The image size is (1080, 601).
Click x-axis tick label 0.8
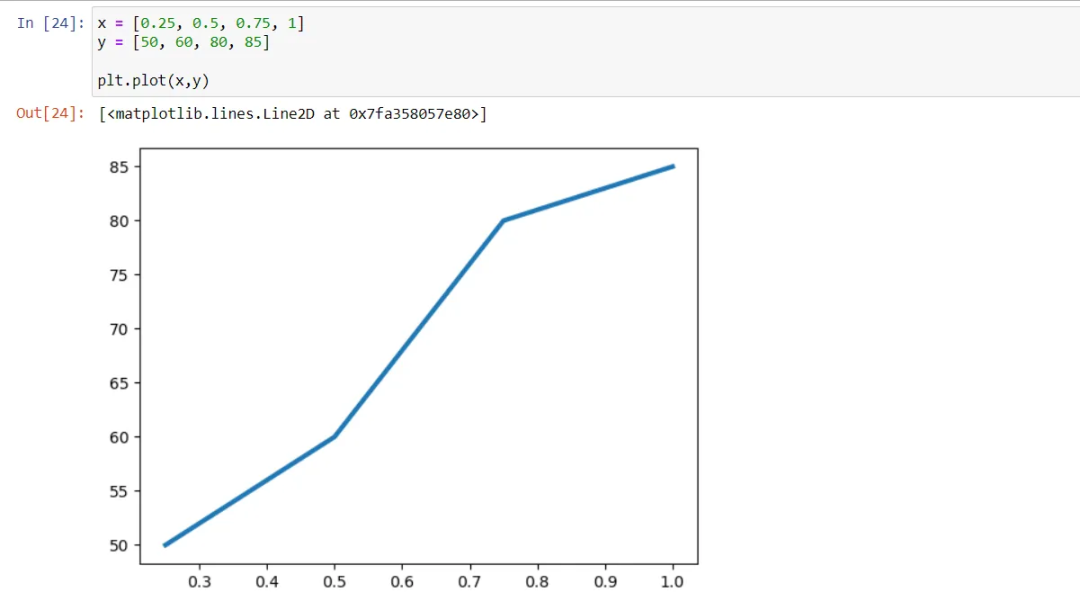[537, 582]
